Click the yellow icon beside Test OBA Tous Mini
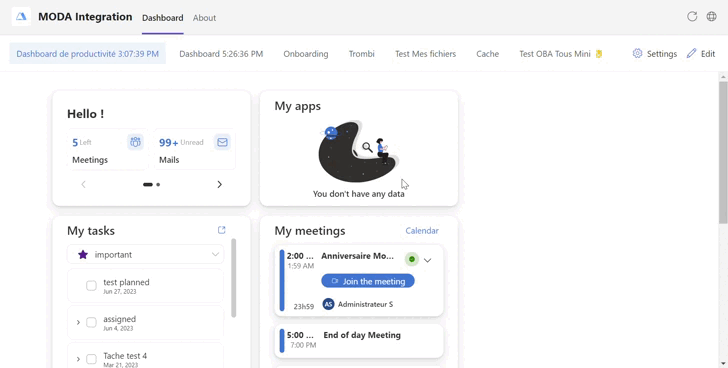The height and width of the screenshot is (368, 728). point(599,54)
